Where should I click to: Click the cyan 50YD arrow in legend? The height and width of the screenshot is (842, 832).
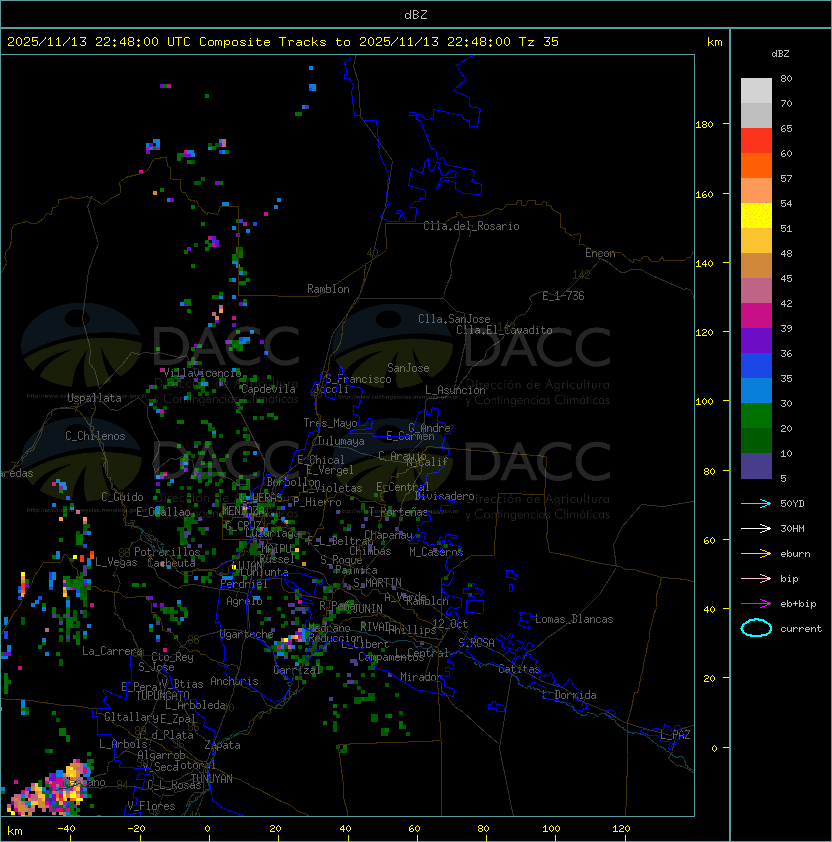click(756, 503)
